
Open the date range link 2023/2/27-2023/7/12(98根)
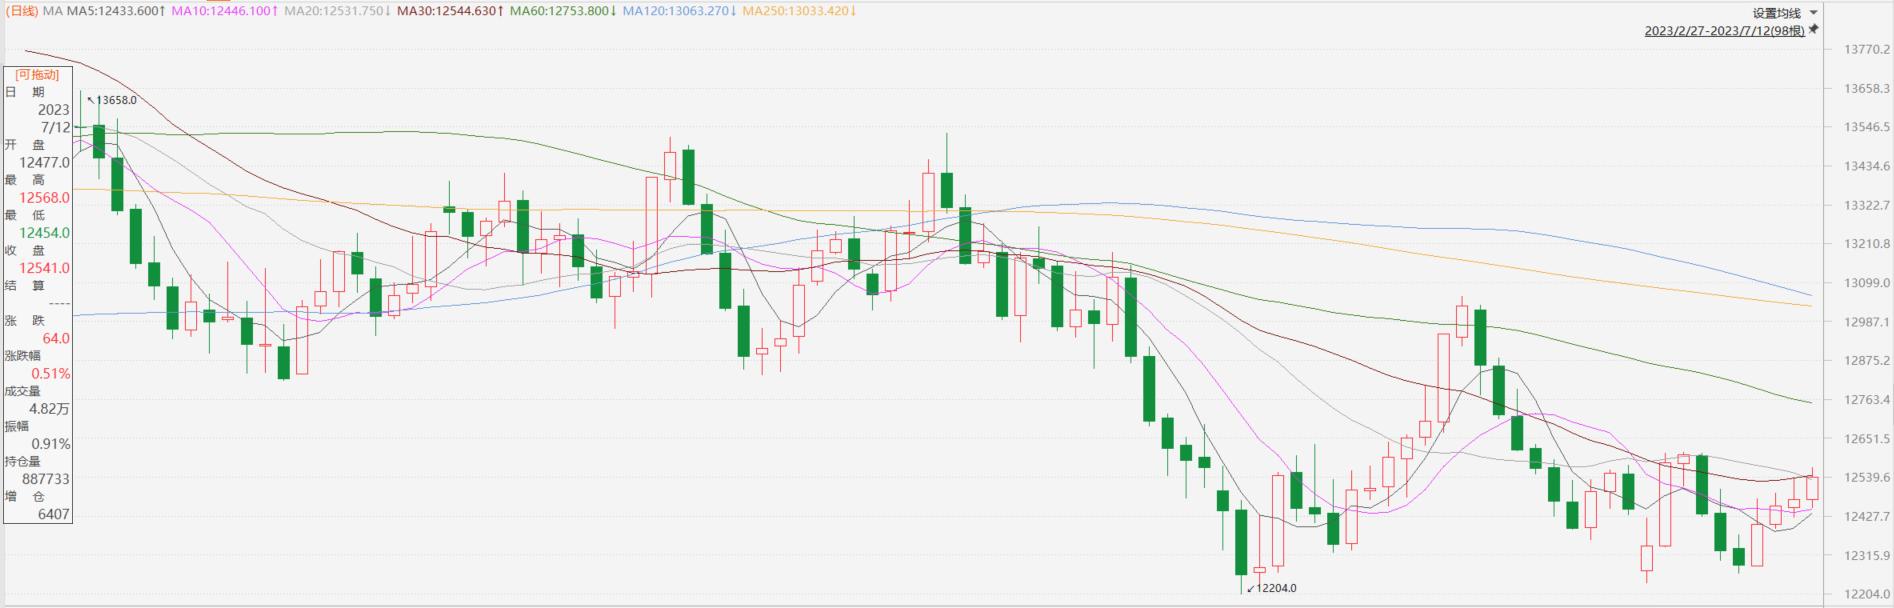(1725, 31)
